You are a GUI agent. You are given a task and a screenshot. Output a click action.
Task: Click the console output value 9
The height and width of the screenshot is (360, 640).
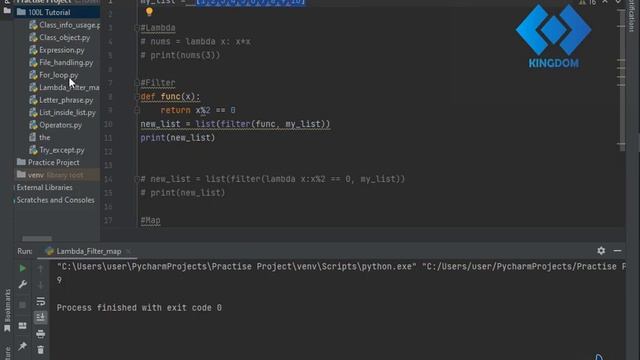pyautogui.click(x=60, y=280)
